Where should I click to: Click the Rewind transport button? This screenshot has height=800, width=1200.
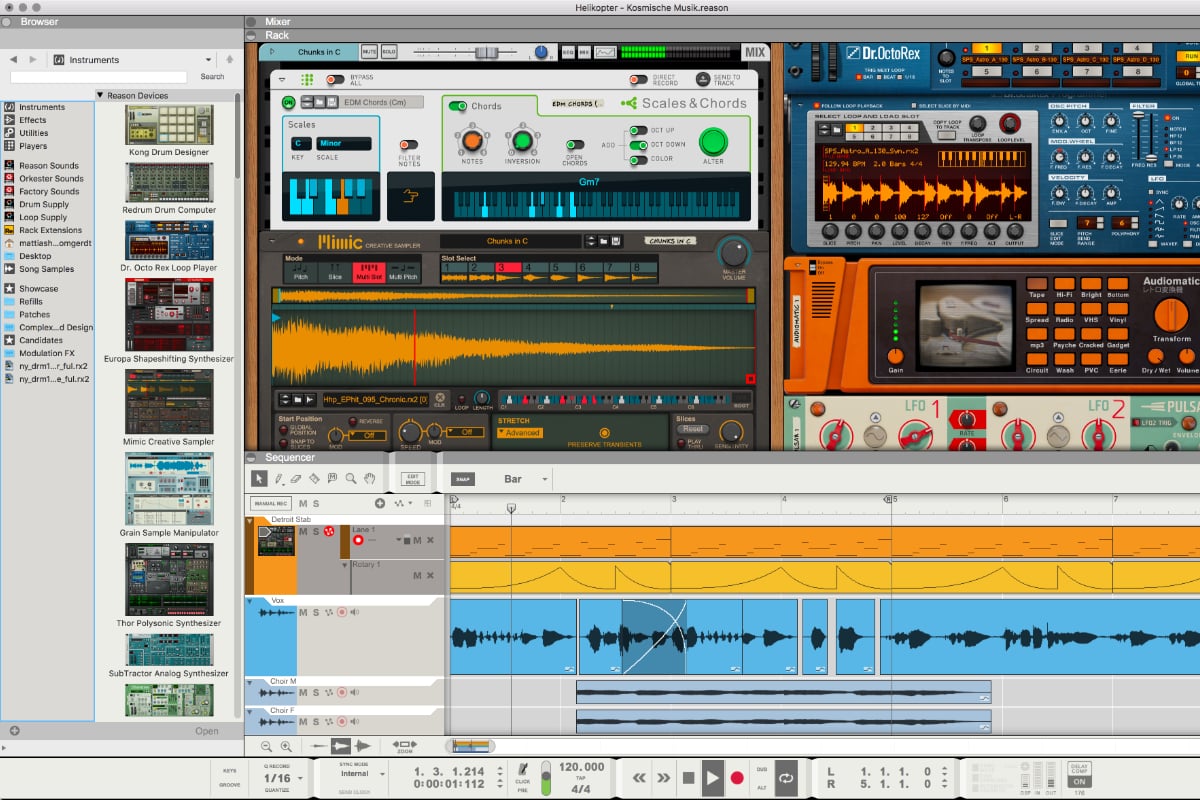637,777
